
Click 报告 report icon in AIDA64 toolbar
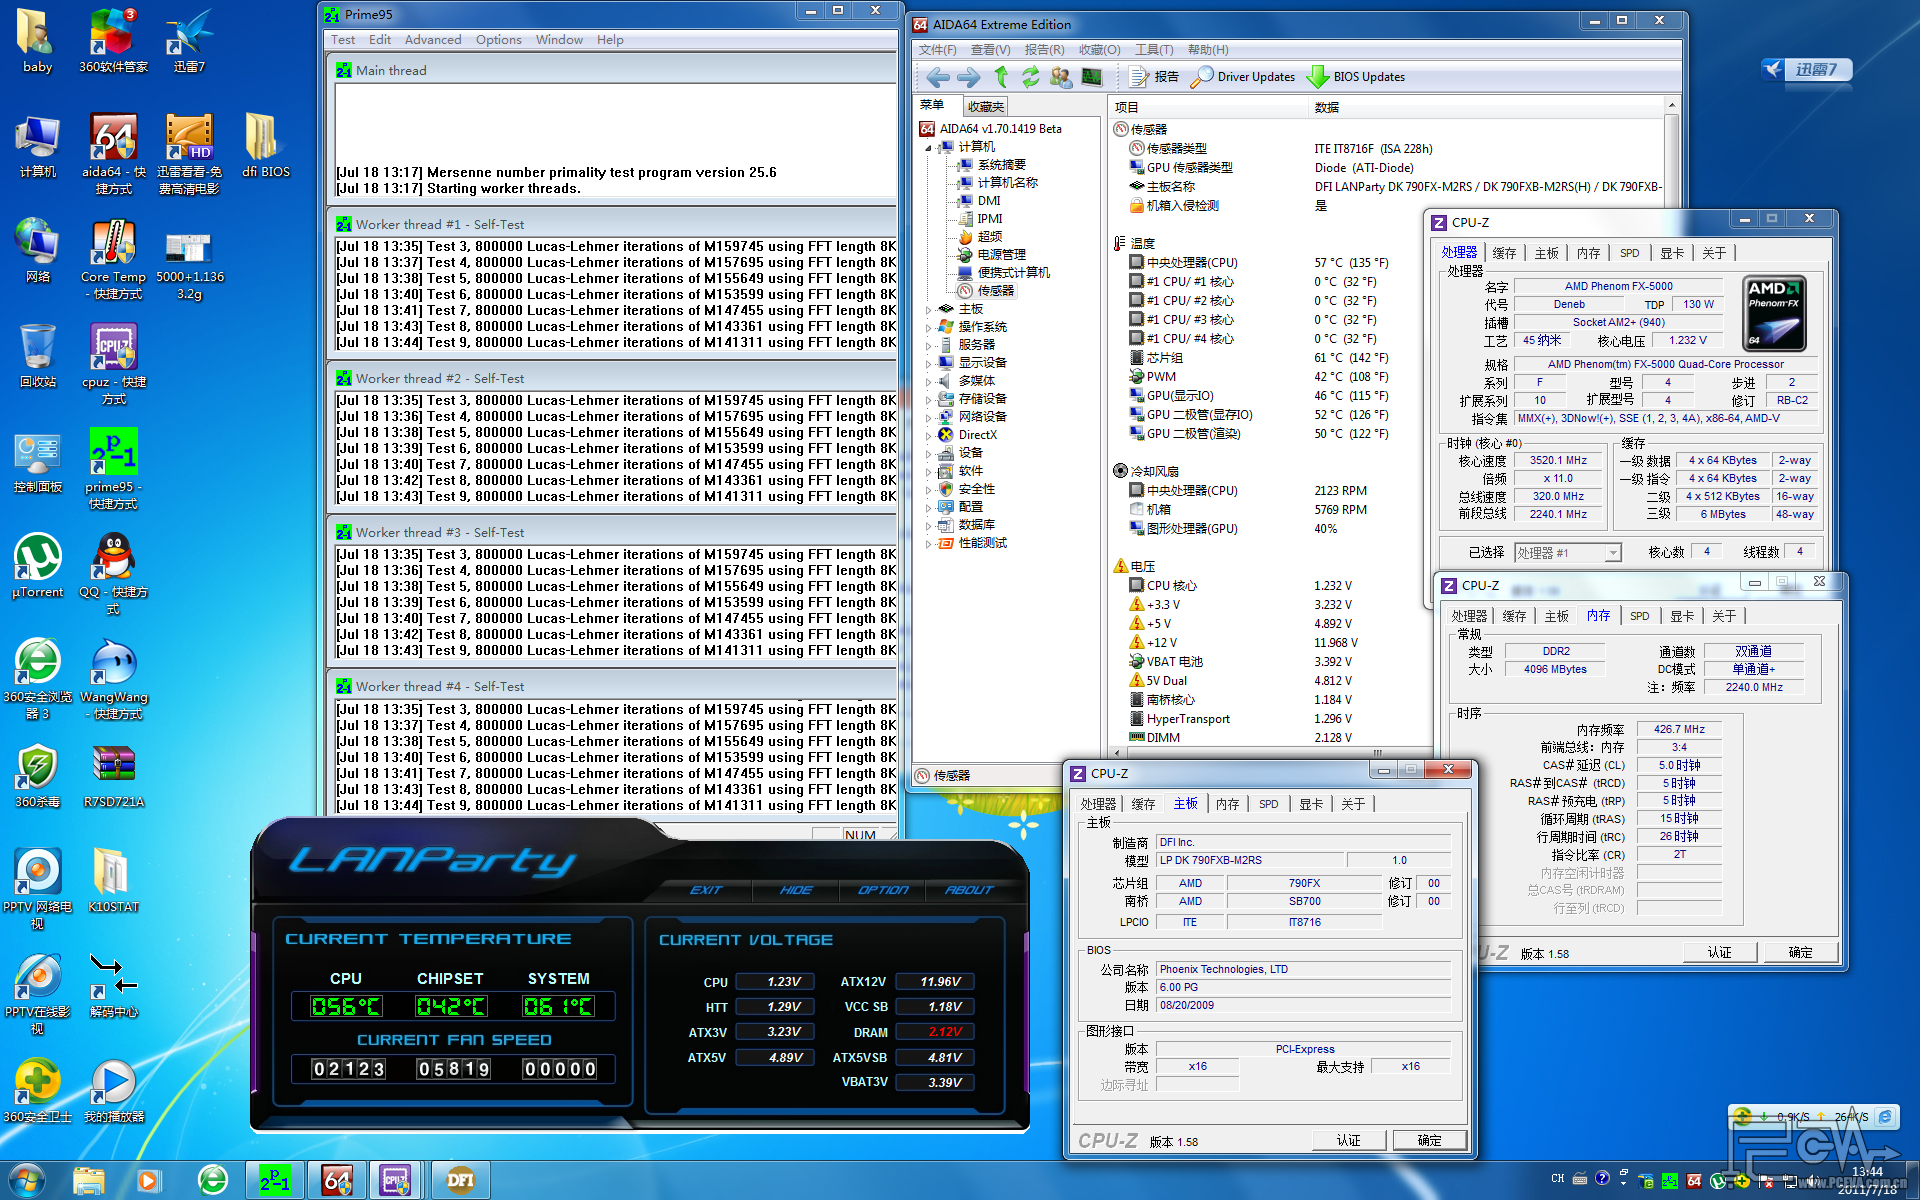click(x=1154, y=77)
